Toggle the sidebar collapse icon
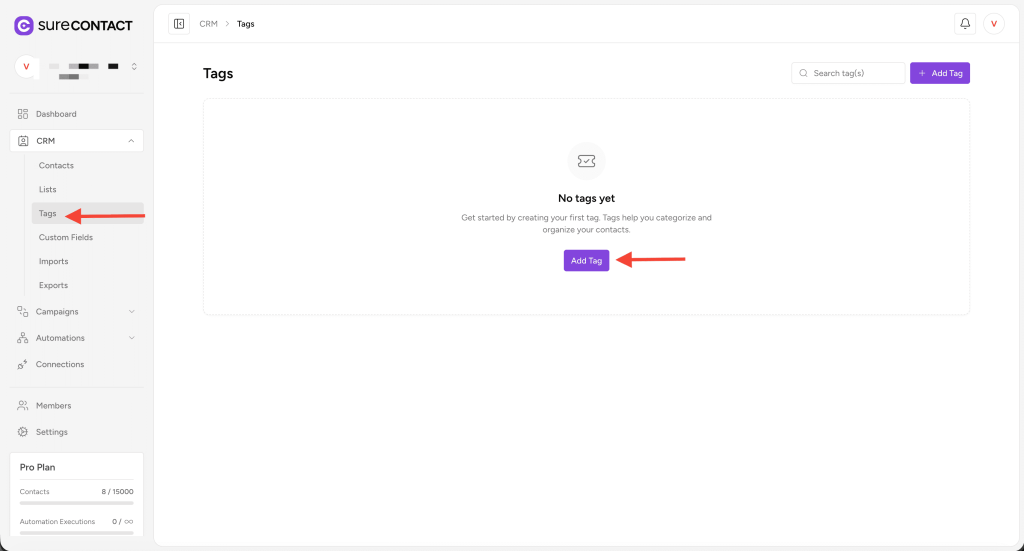 point(179,24)
